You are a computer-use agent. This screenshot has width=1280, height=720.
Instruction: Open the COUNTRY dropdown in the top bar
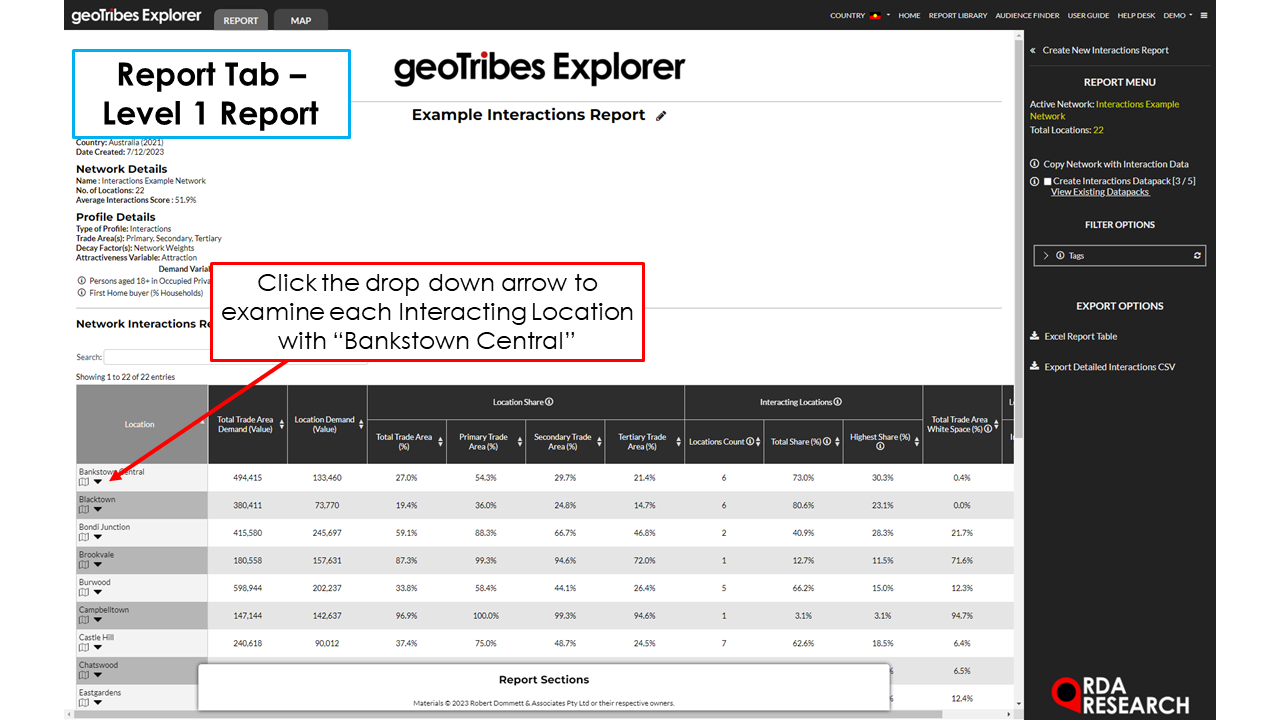point(860,16)
